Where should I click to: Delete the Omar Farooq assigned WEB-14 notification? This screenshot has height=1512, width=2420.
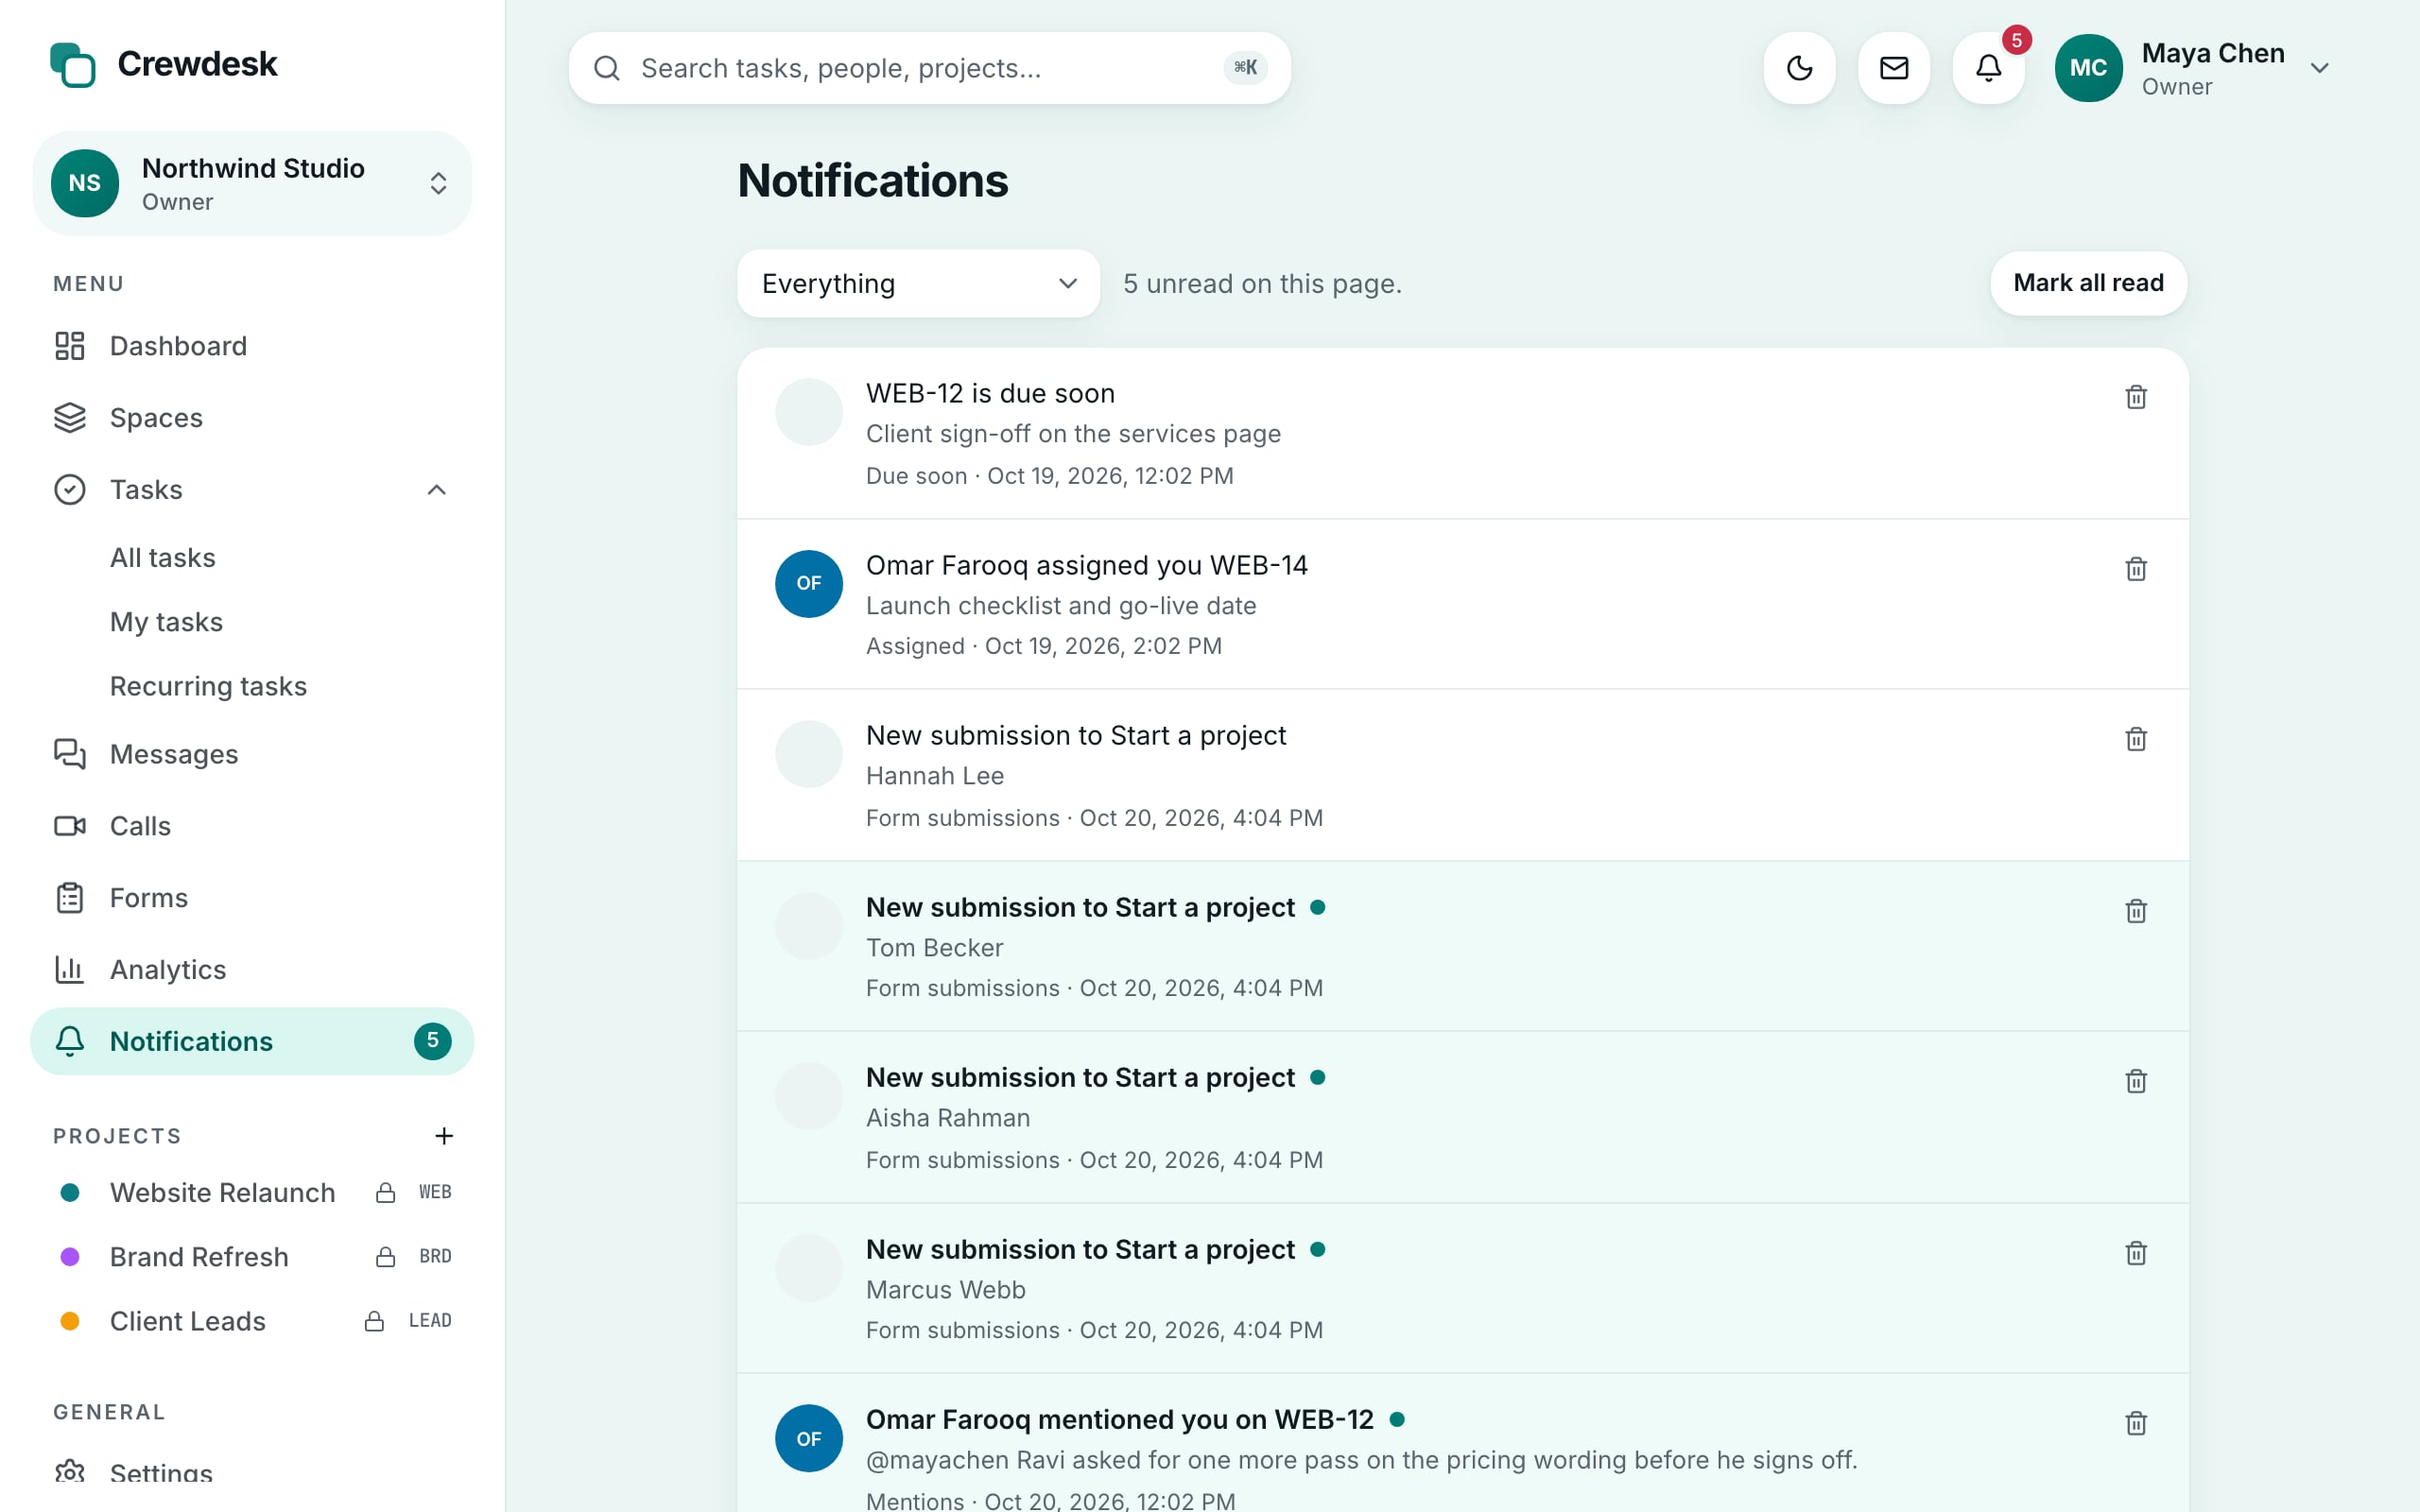click(2136, 569)
